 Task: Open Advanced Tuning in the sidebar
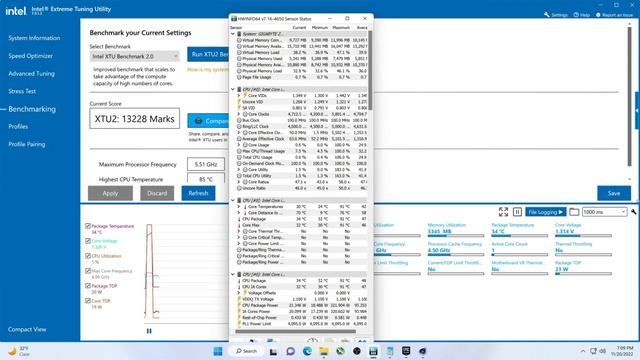[x=31, y=73]
